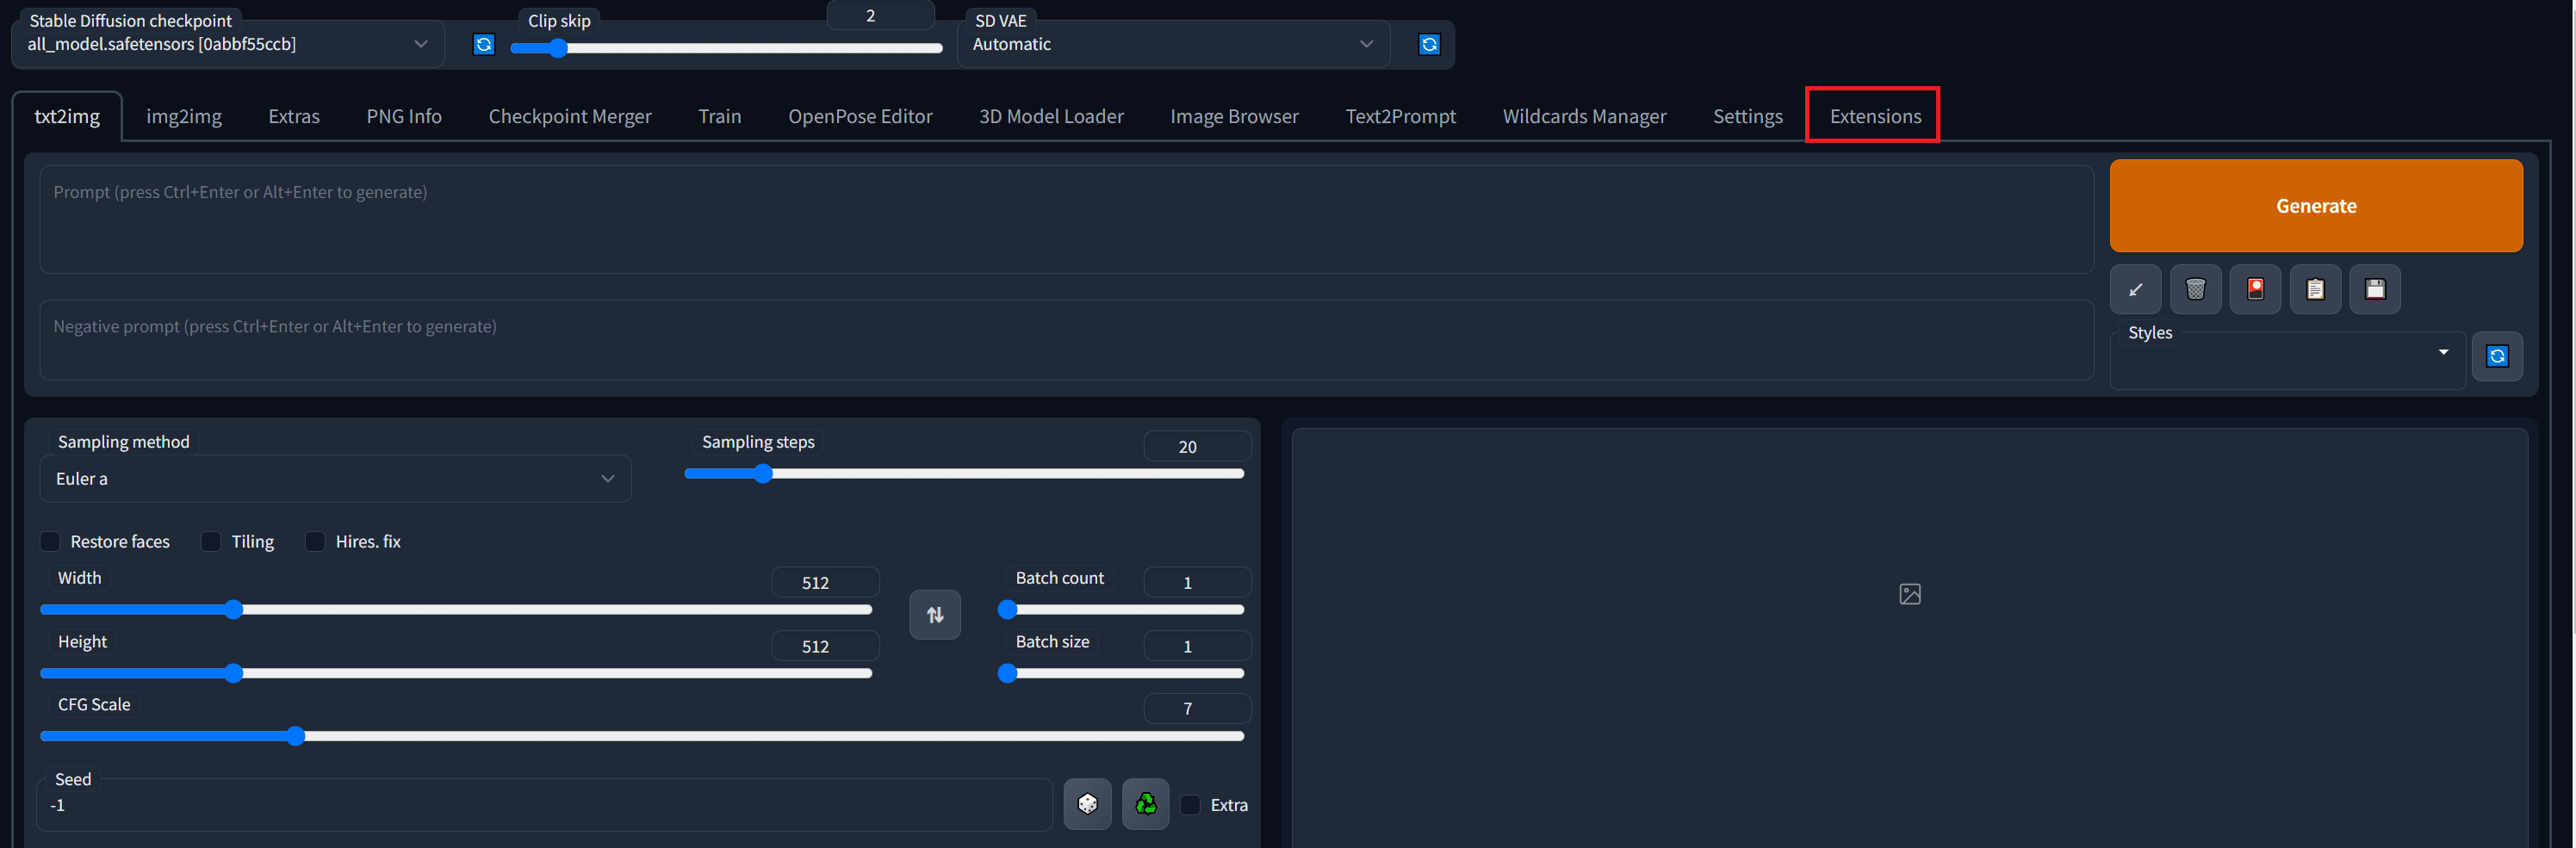This screenshot has height=848, width=2576.
Task: Open the OpenPose Editor tab
Action: [860, 116]
